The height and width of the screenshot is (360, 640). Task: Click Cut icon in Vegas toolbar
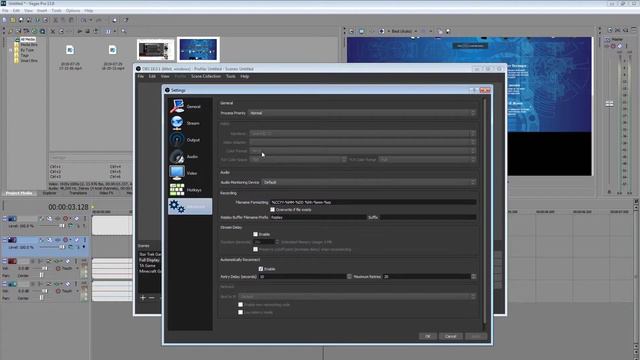point(56,20)
